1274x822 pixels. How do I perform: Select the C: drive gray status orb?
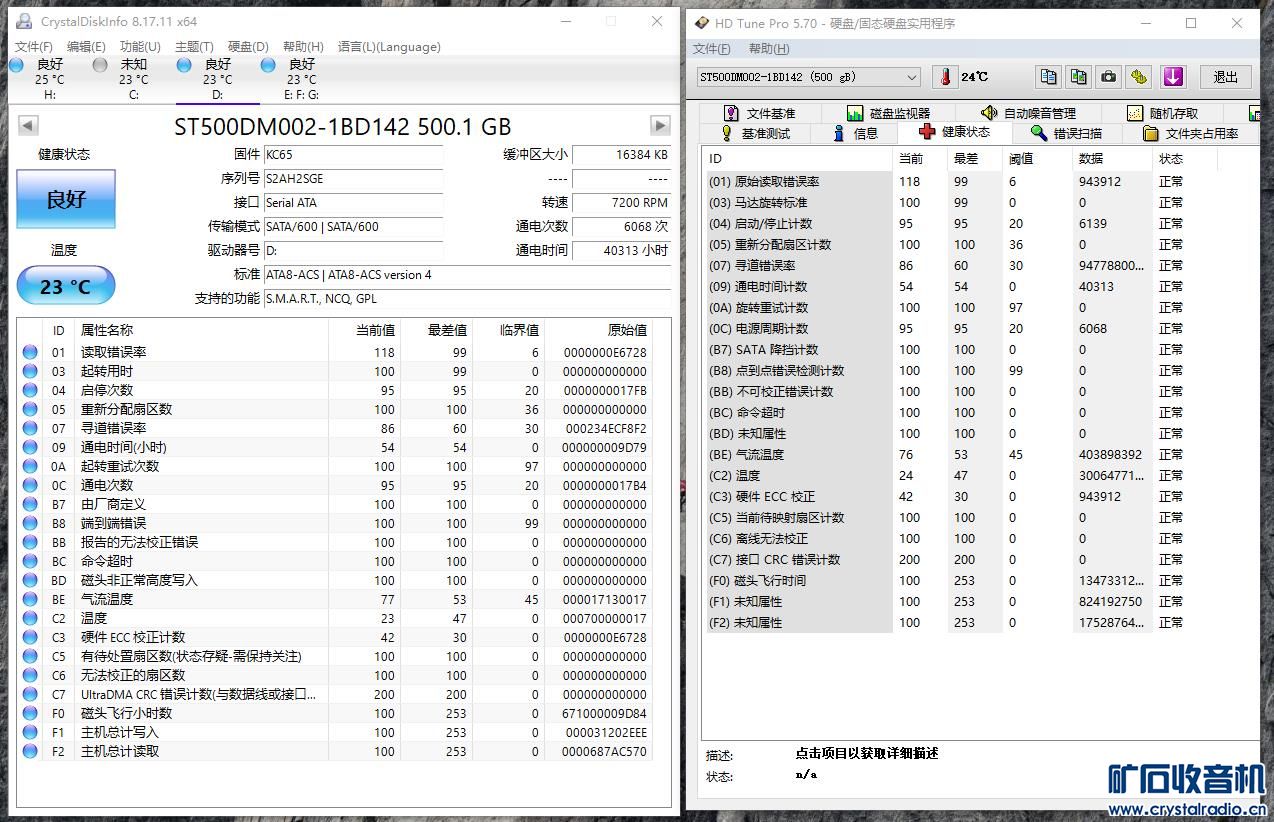point(100,65)
